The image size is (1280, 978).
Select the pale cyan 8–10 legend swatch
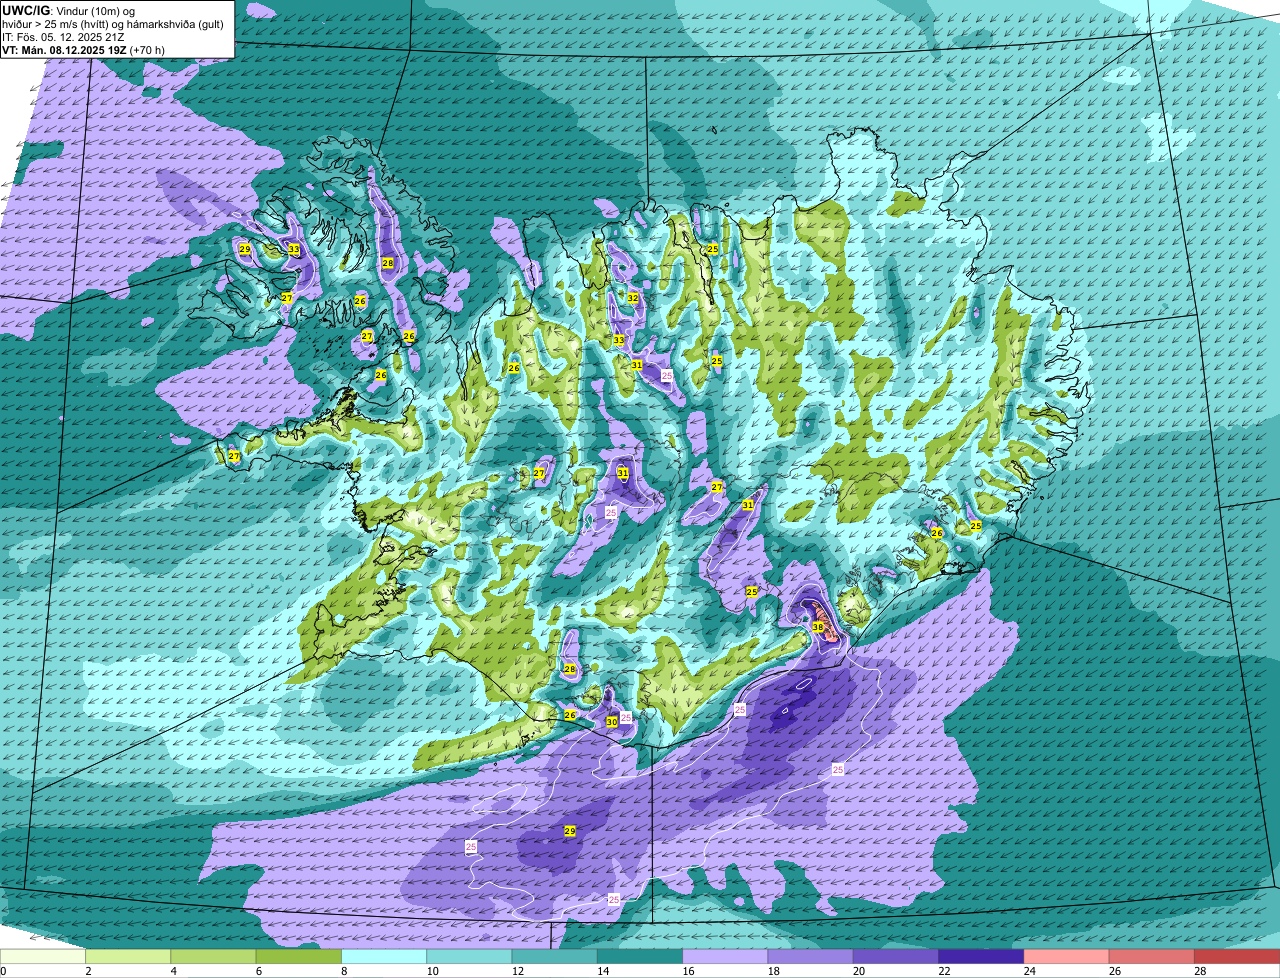[384, 957]
